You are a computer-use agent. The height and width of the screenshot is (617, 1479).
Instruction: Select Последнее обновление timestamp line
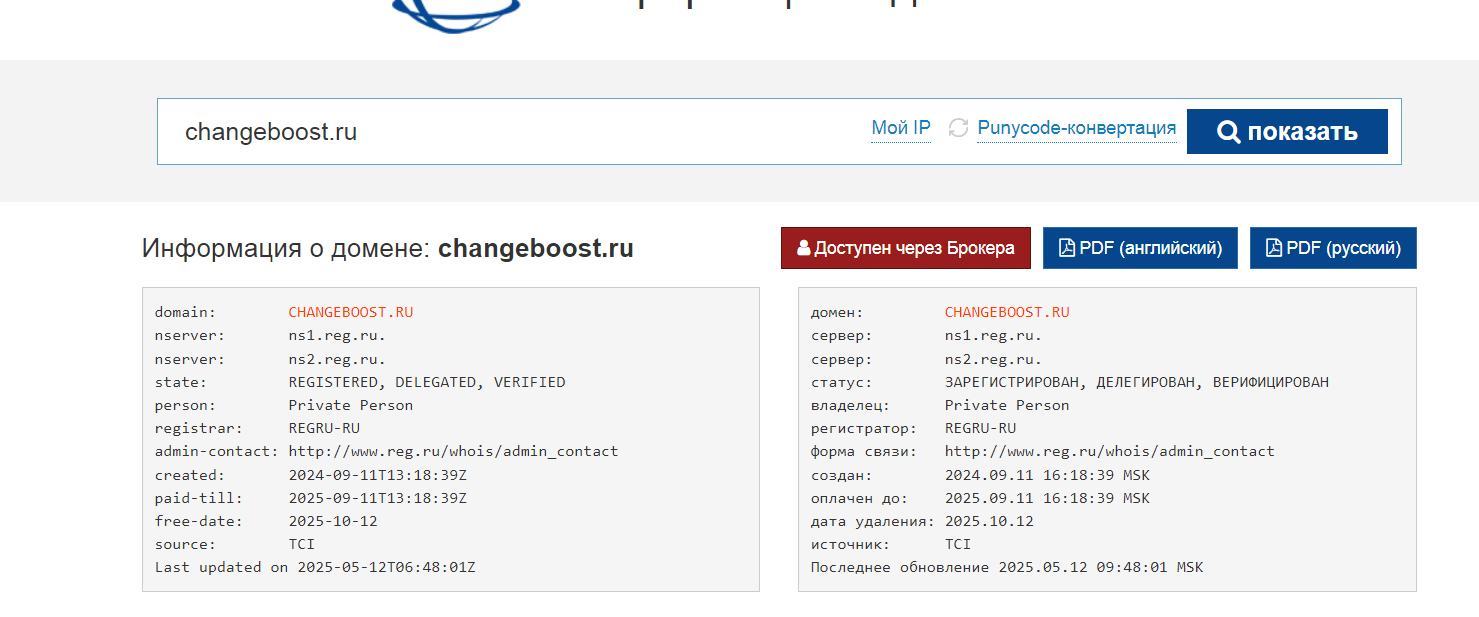point(1007,567)
